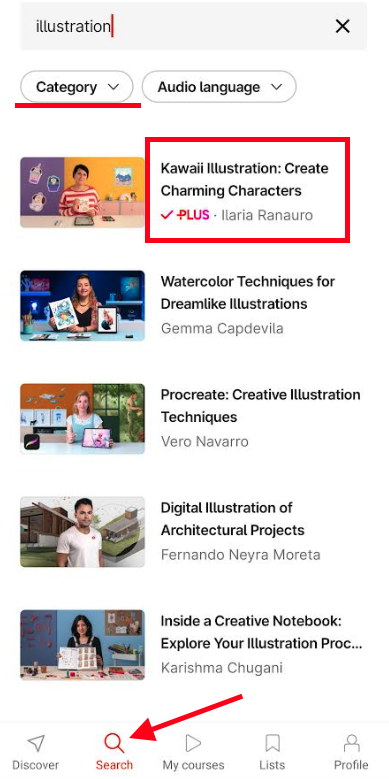Tap the PLUS badge on Kawaii course
389x779 pixels.
(x=185, y=215)
